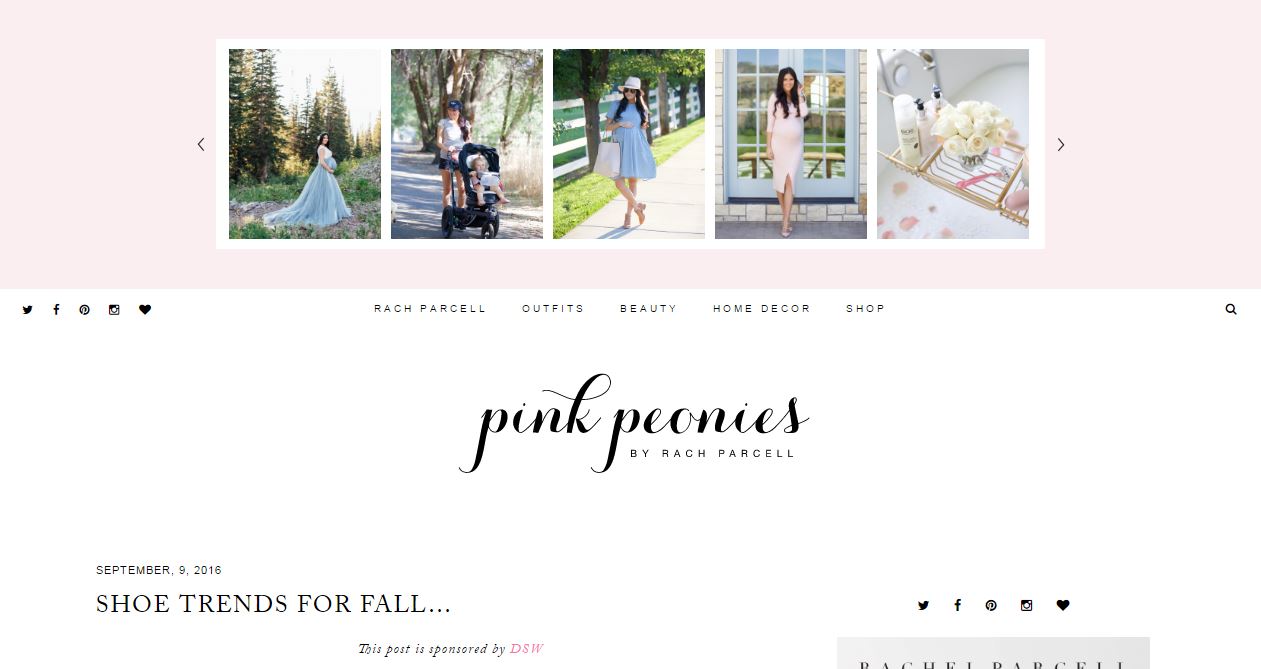The image size is (1261, 669).
Task: Click sidebar heart icon above Rachel Parcell image
Action: tap(1063, 605)
